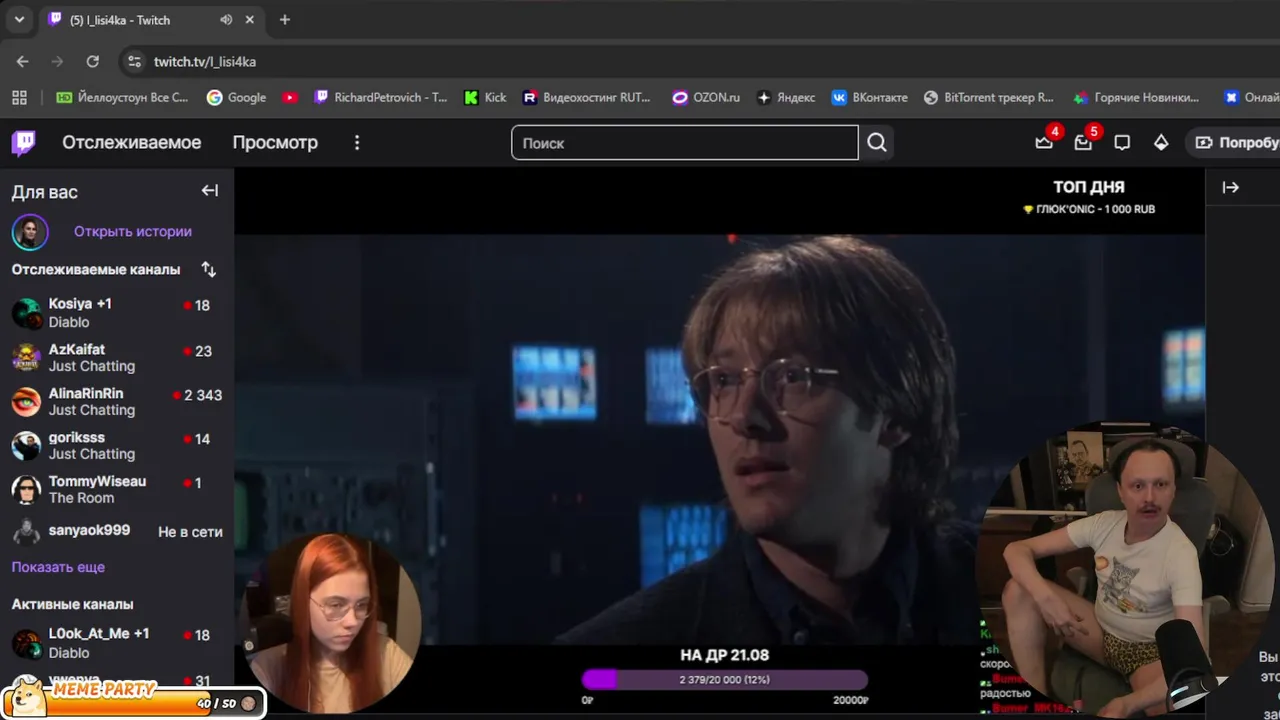Open the offline sanyaok999 channel
Viewport: 1280px width, 720px height.
pyautogui.click(x=117, y=531)
